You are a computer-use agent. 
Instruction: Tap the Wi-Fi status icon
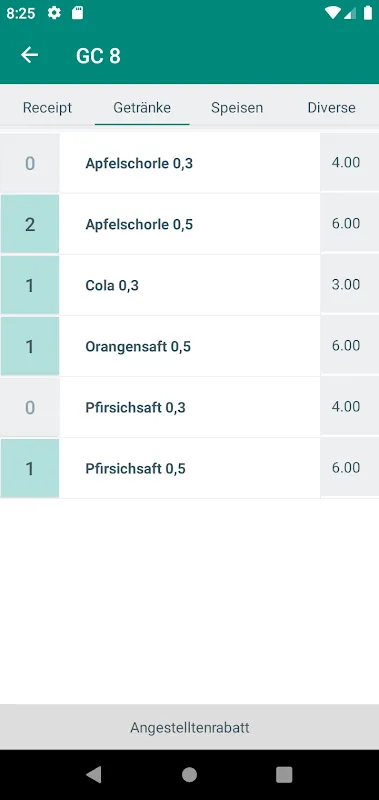333,13
